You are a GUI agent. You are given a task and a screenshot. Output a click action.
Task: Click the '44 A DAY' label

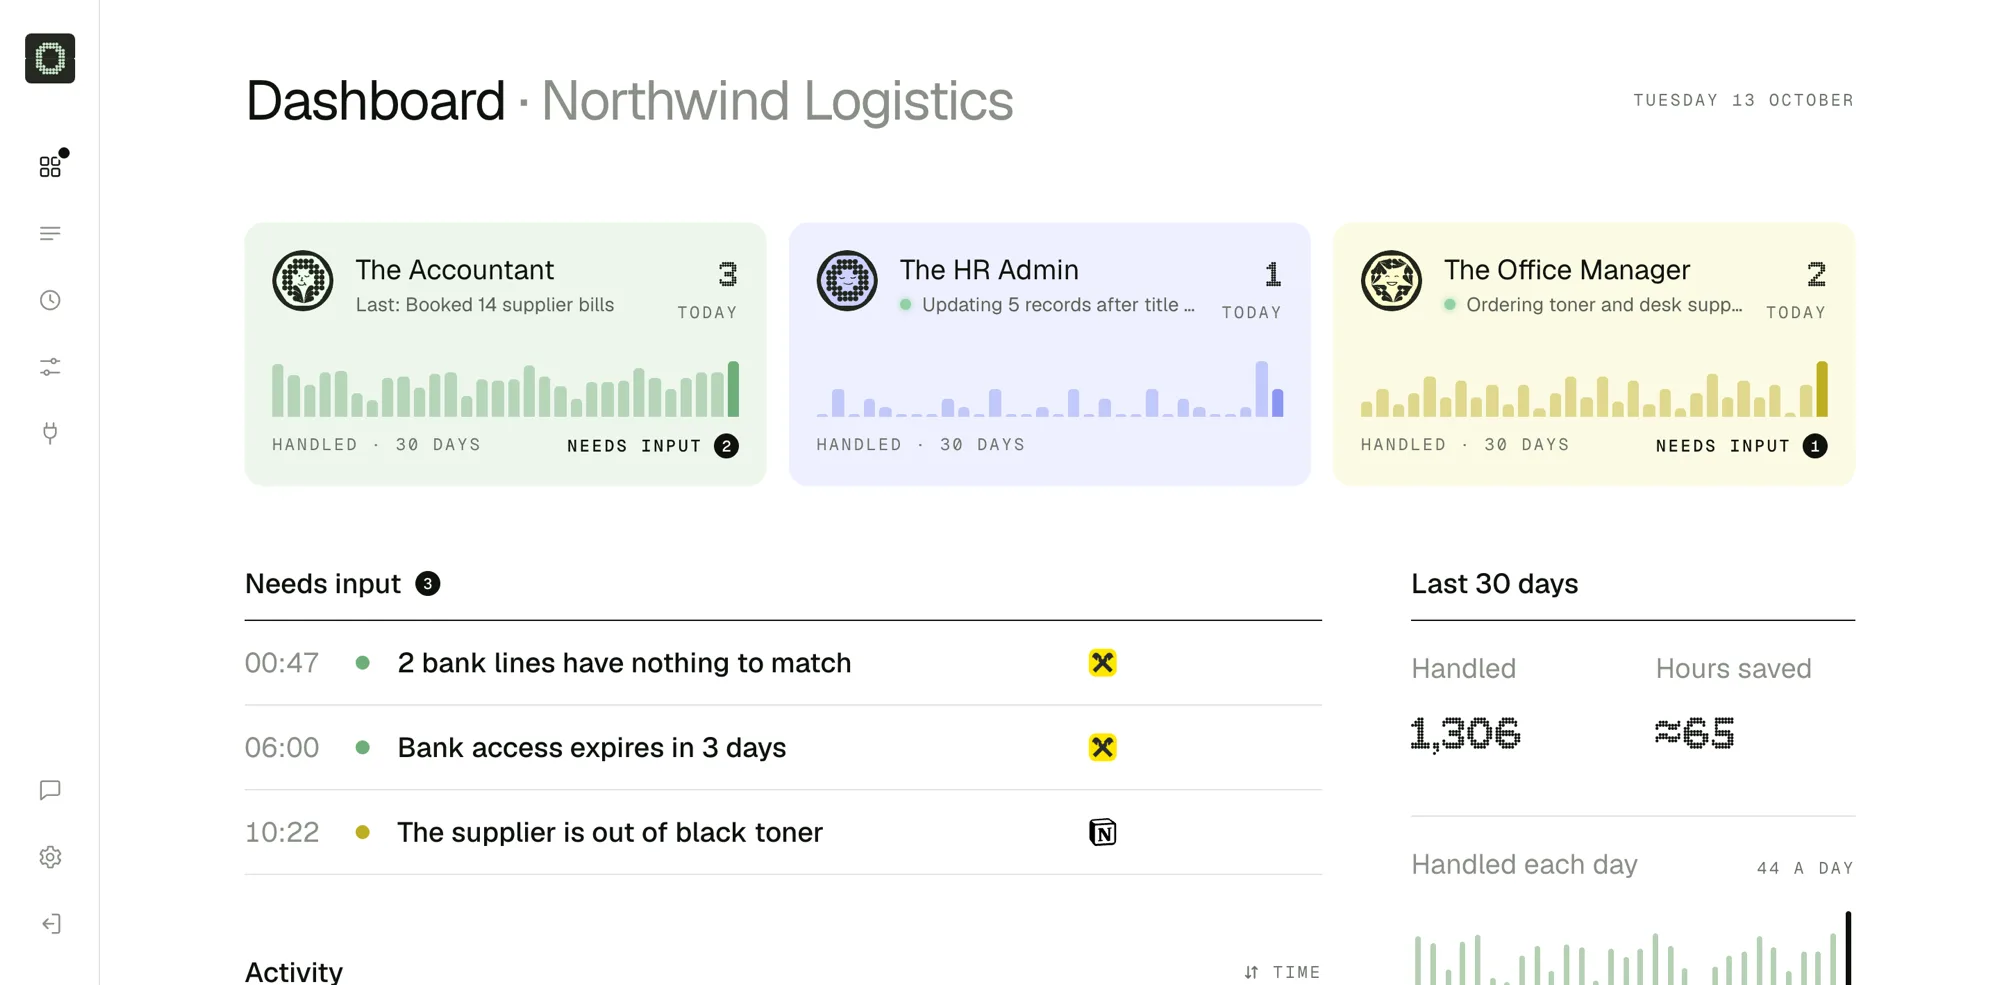1805,868
